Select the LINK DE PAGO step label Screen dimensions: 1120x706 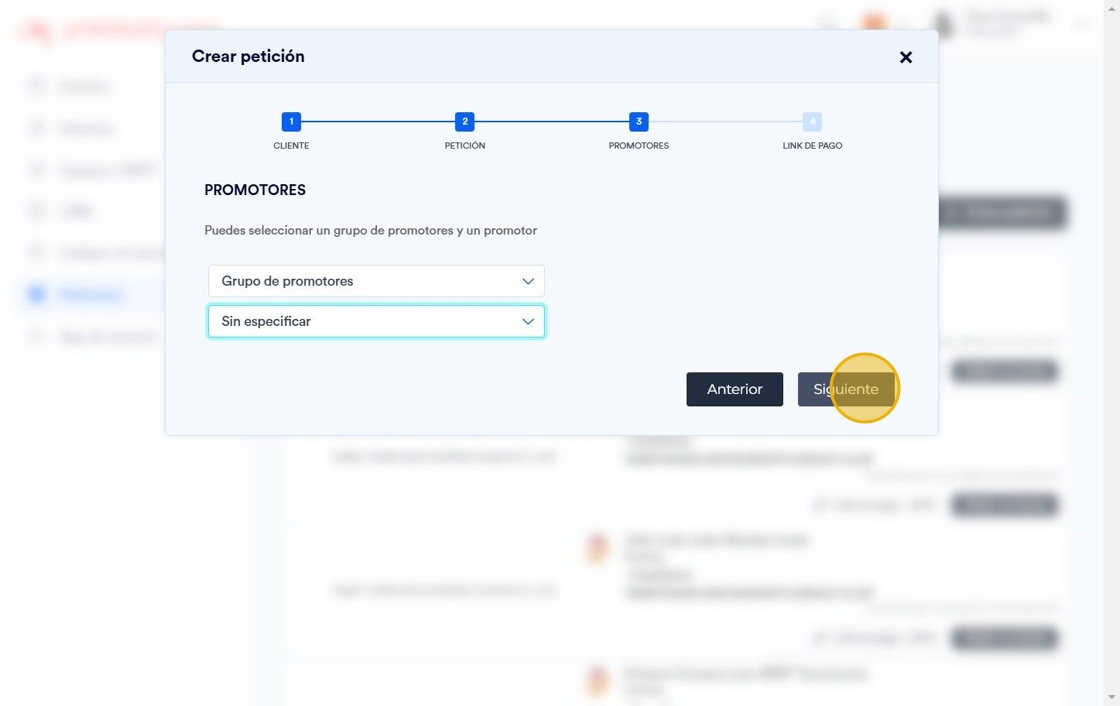point(812,146)
